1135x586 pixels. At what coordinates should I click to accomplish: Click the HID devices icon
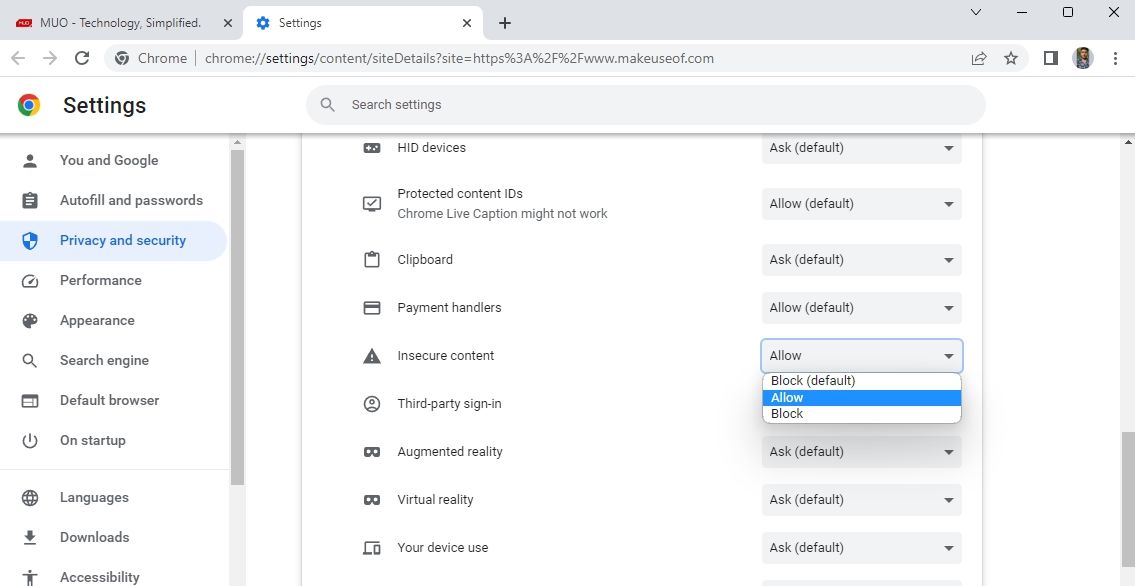pos(371,147)
